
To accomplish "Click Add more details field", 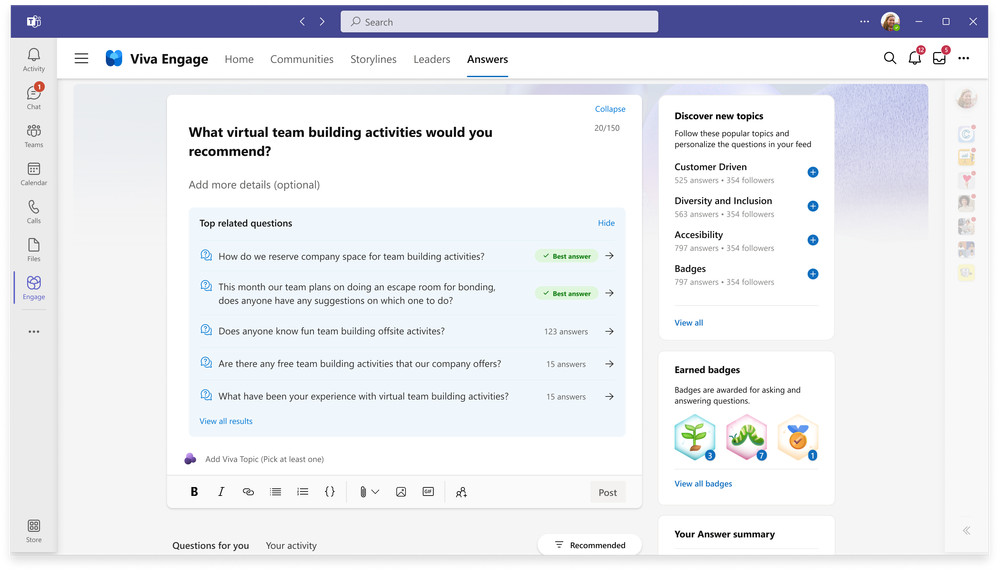I will coord(254,185).
